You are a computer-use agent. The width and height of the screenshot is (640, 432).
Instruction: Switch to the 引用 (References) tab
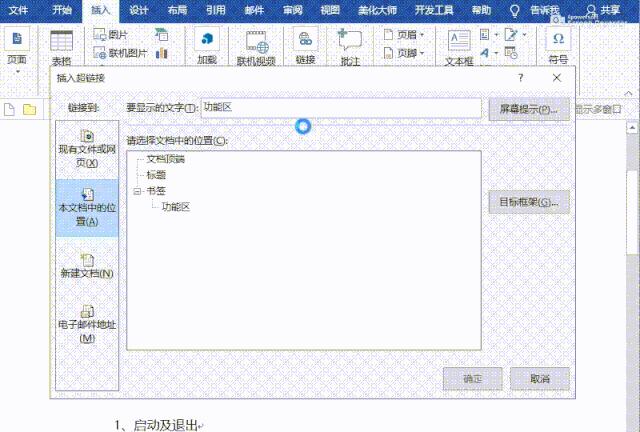click(216, 10)
